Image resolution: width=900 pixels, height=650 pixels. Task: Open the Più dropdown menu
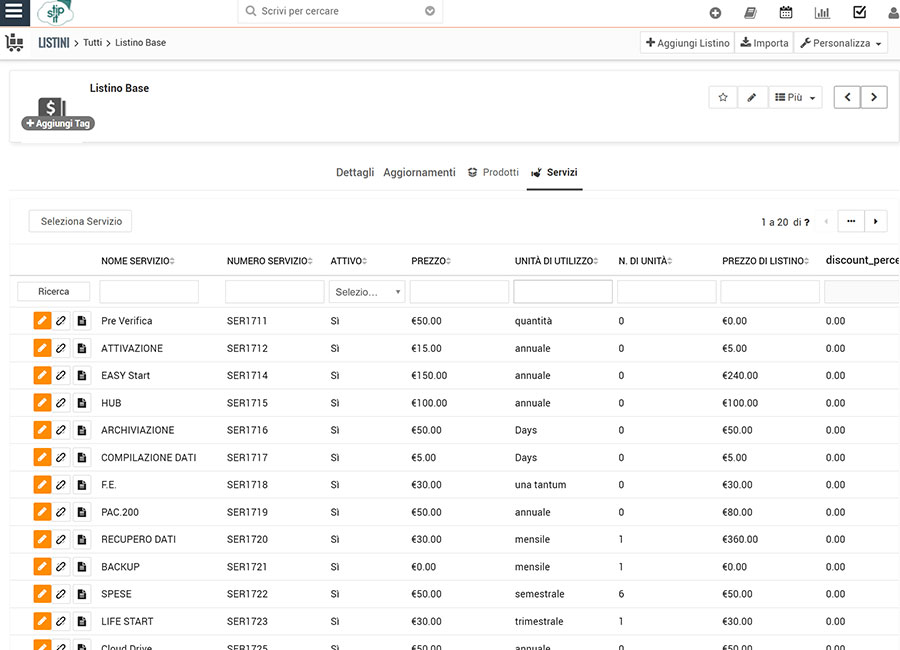pyautogui.click(x=793, y=96)
